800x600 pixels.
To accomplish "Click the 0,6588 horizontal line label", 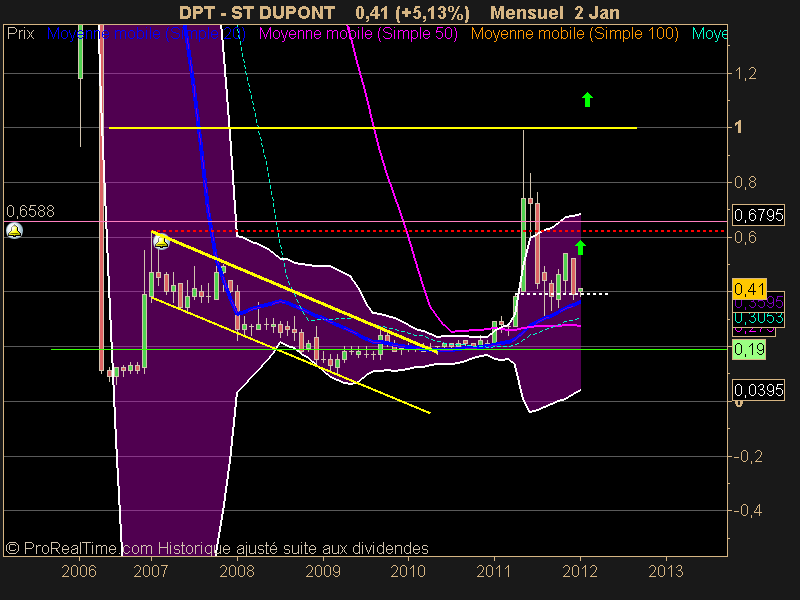I will [x=30, y=211].
